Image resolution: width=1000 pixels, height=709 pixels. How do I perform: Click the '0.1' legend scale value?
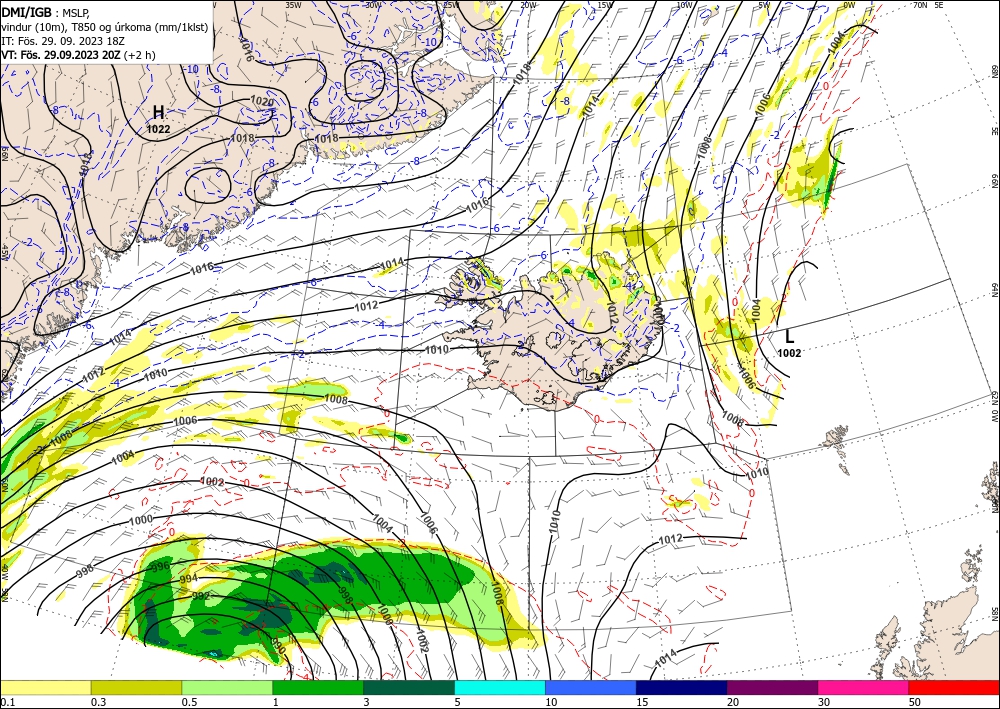pyautogui.click(x=6, y=702)
